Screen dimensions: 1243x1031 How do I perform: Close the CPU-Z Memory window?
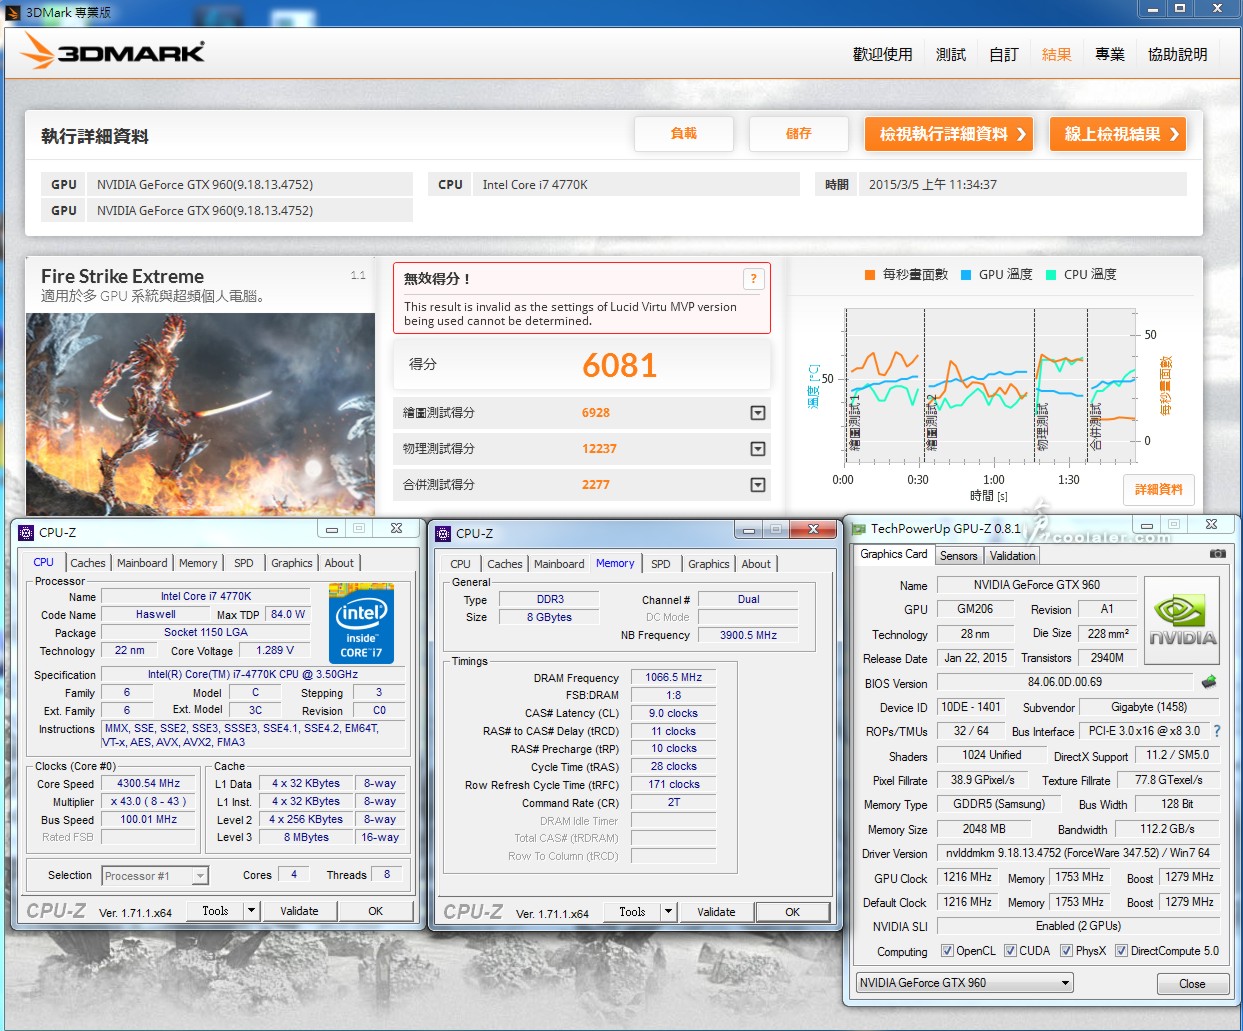[x=813, y=529]
